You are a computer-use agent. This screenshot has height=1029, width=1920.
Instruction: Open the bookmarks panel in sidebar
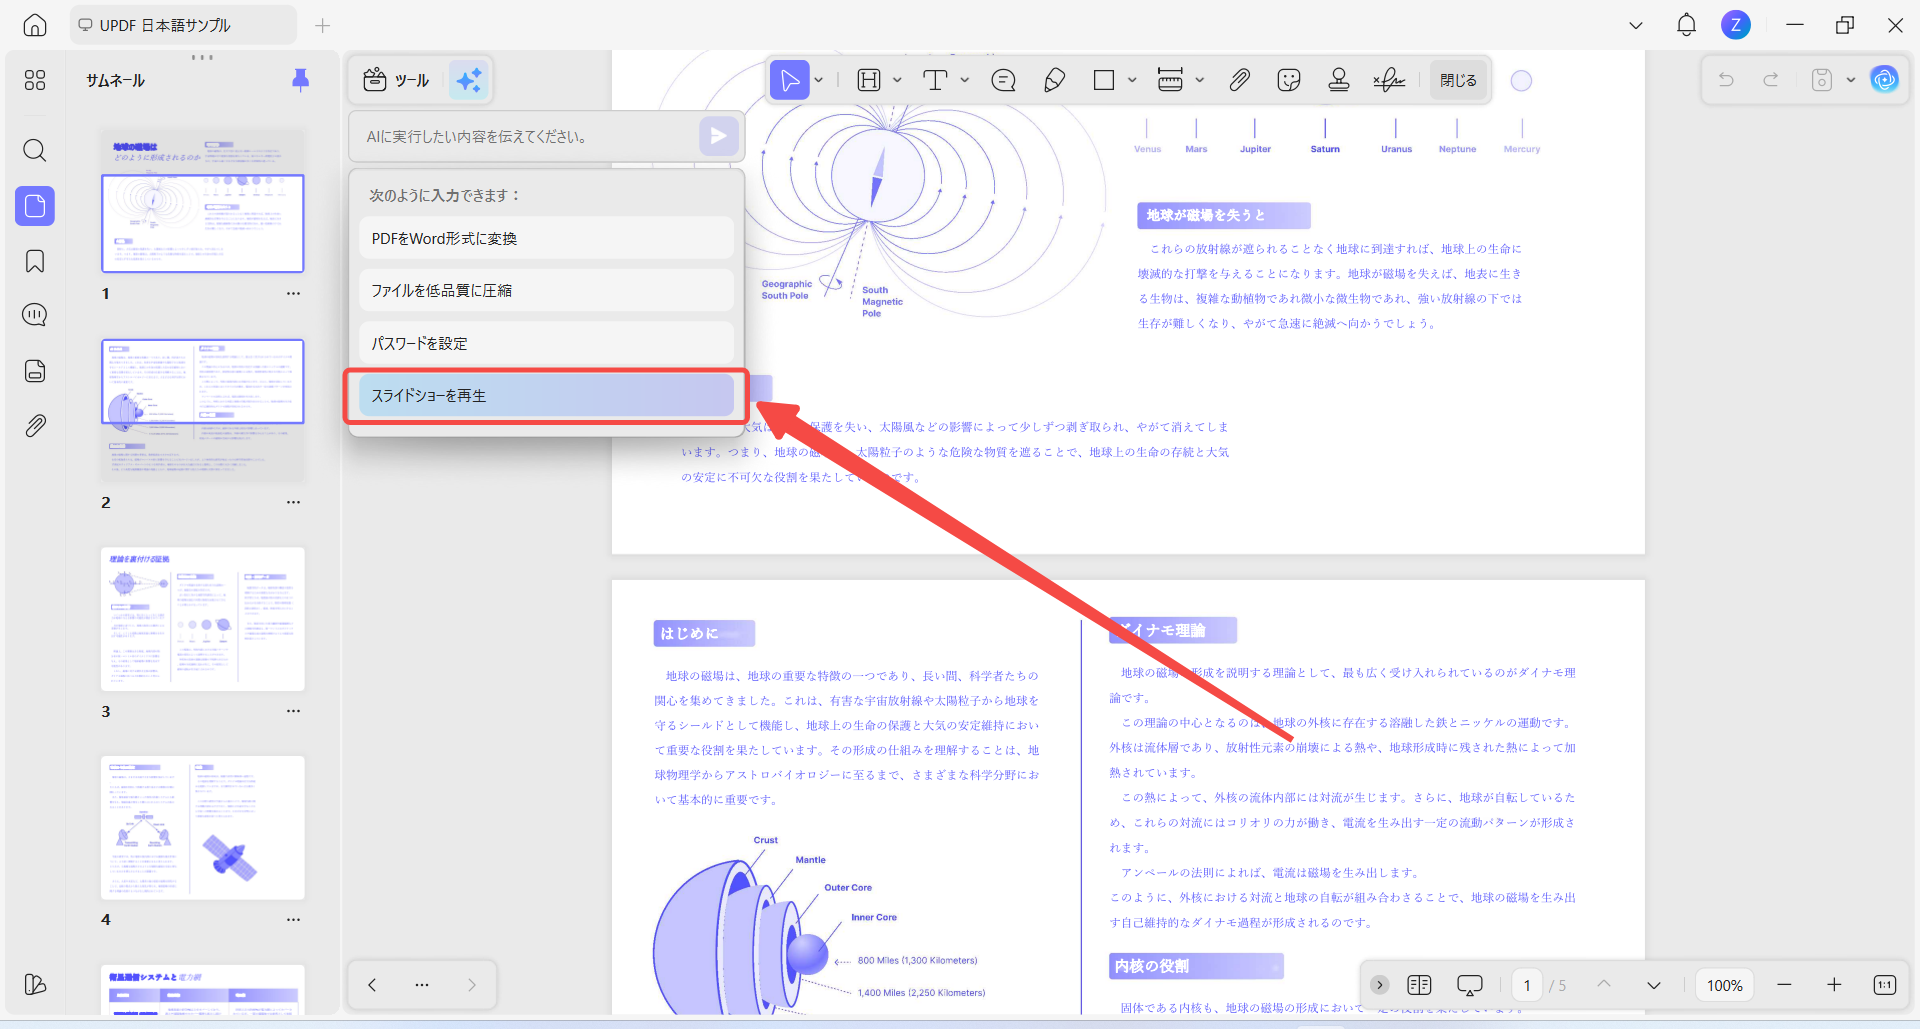(35, 261)
